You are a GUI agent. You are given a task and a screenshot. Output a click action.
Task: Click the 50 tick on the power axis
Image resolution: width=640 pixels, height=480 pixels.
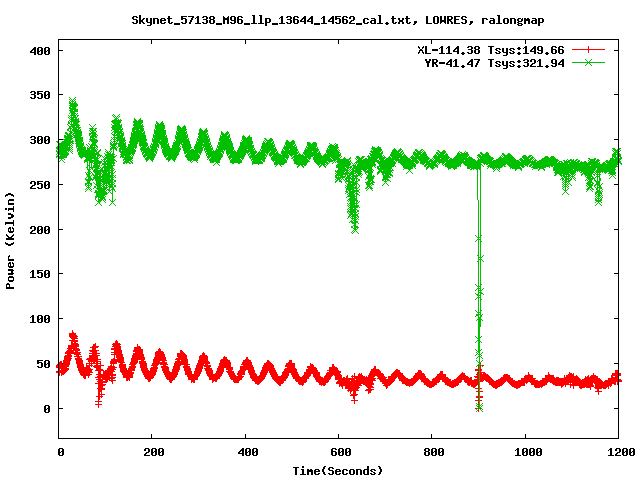pyautogui.click(x=43, y=364)
